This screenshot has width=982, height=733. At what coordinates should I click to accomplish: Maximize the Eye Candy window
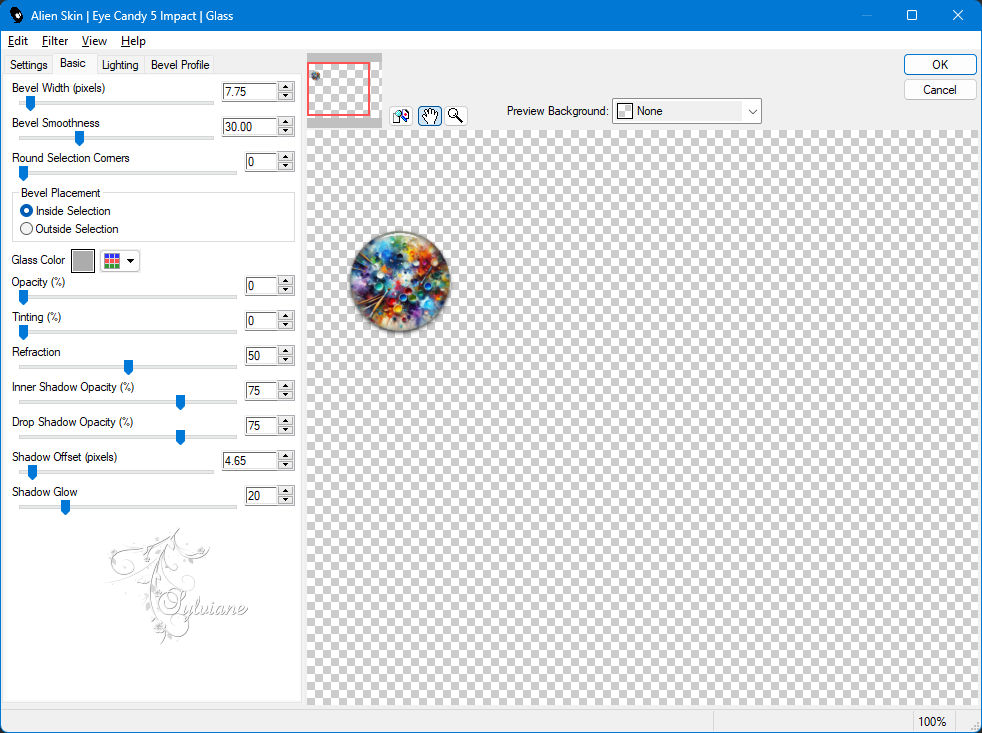coord(912,15)
